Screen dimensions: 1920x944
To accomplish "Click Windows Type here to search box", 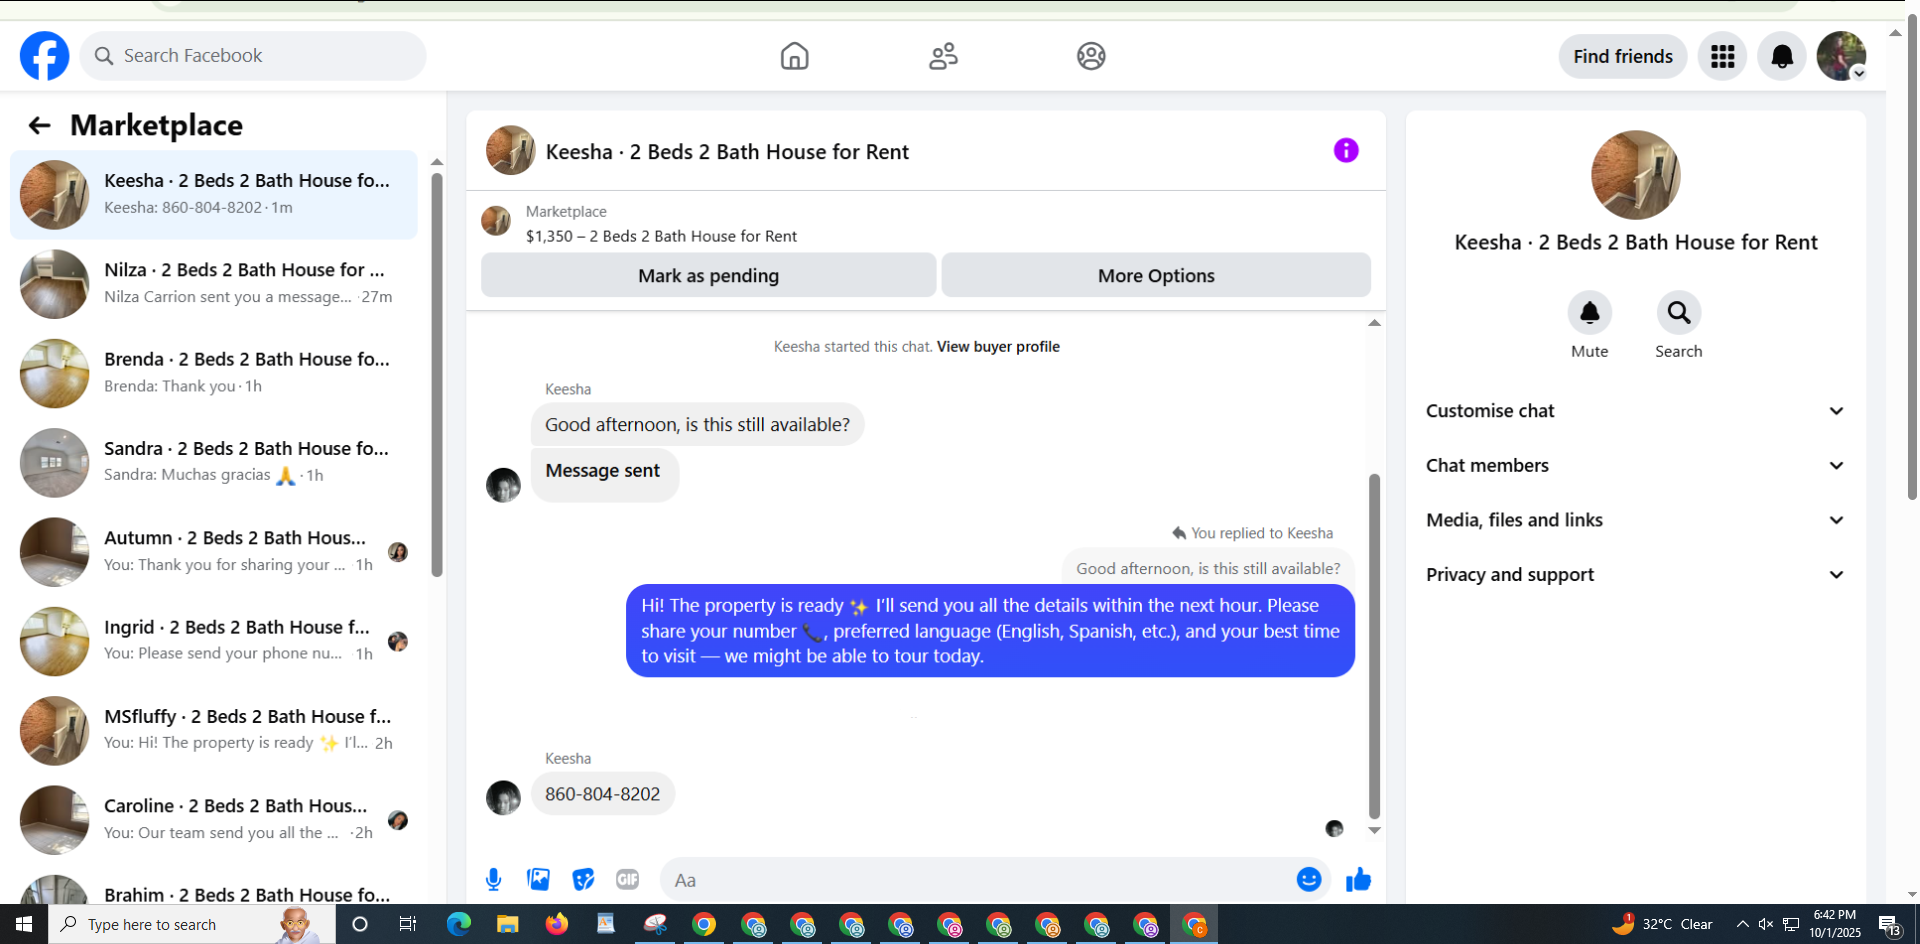I will point(190,924).
